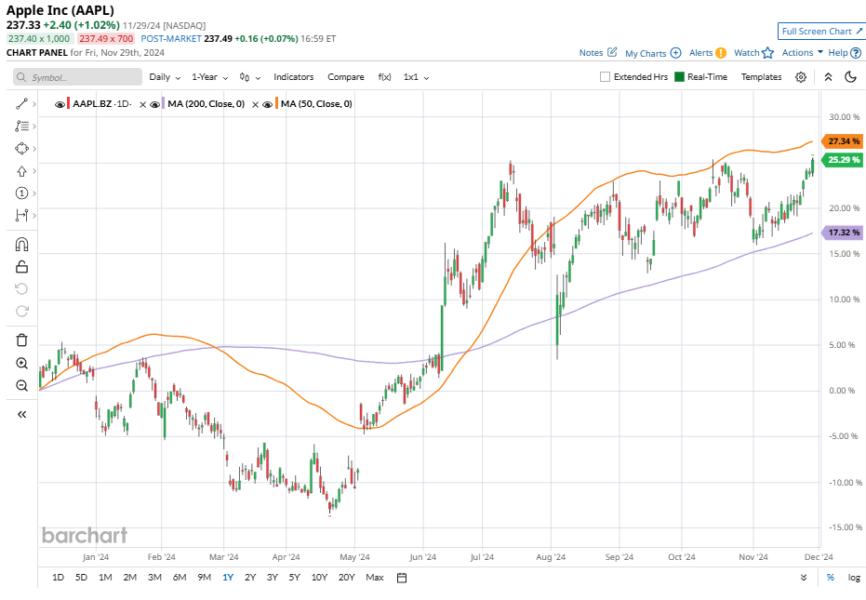
Task: Collapse the chart header with double chevron
Action: click(x=828, y=77)
